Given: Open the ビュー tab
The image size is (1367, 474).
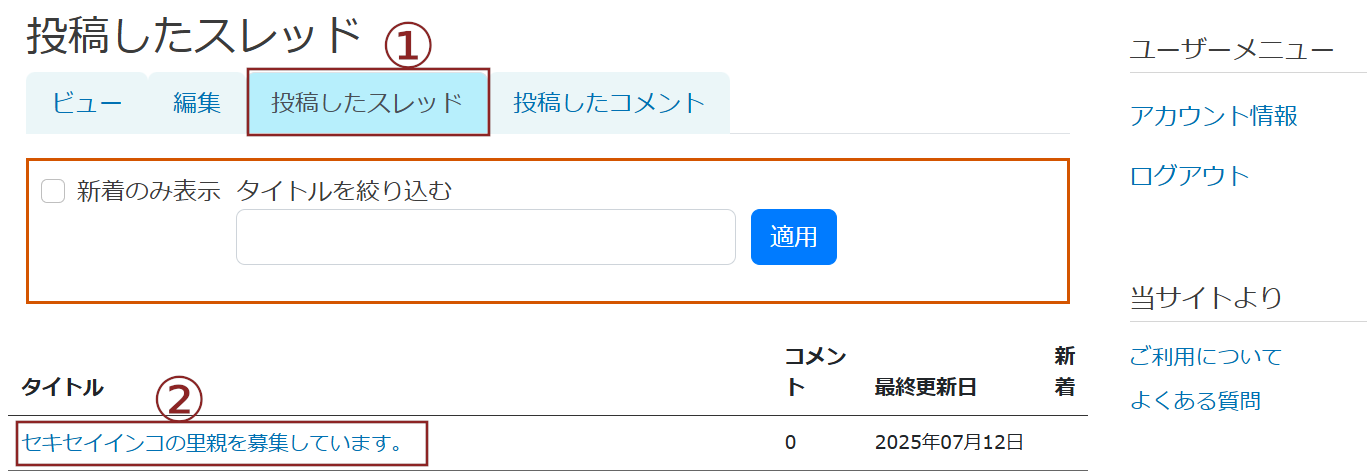Looking at the screenshot, I should [x=87, y=102].
